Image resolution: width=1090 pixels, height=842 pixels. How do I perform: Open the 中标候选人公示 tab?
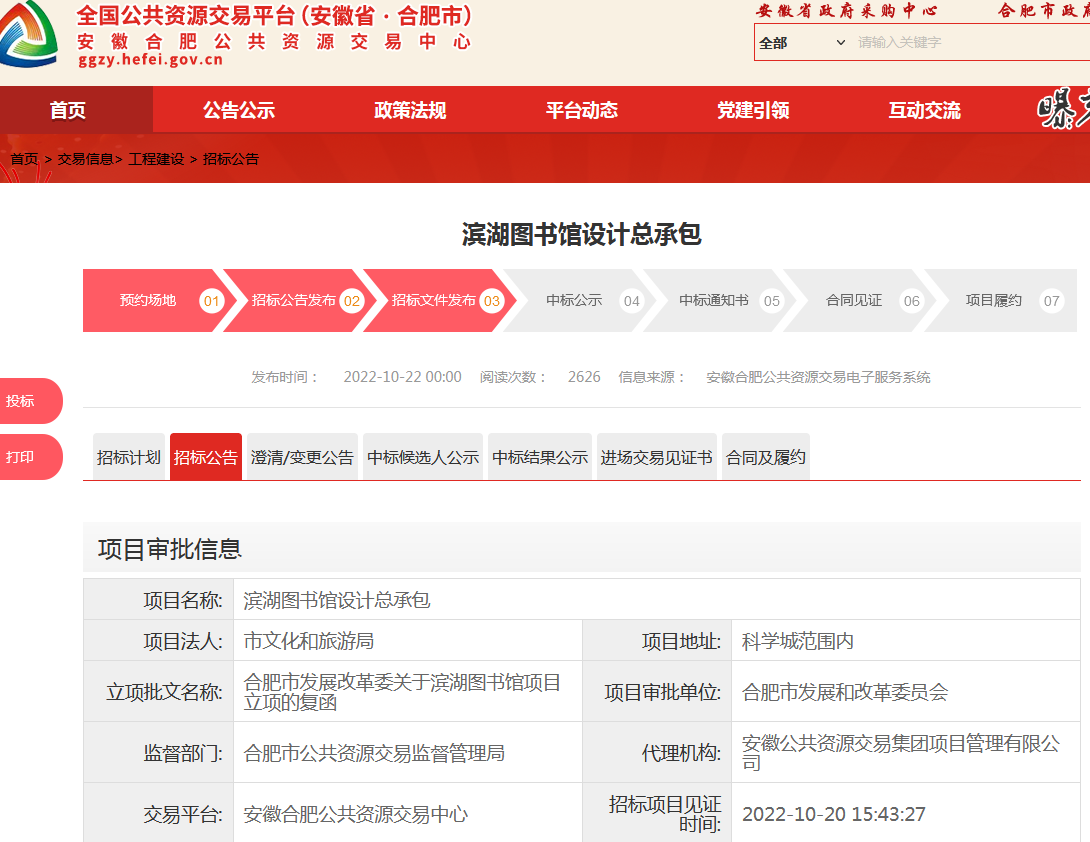tap(423, 457)
